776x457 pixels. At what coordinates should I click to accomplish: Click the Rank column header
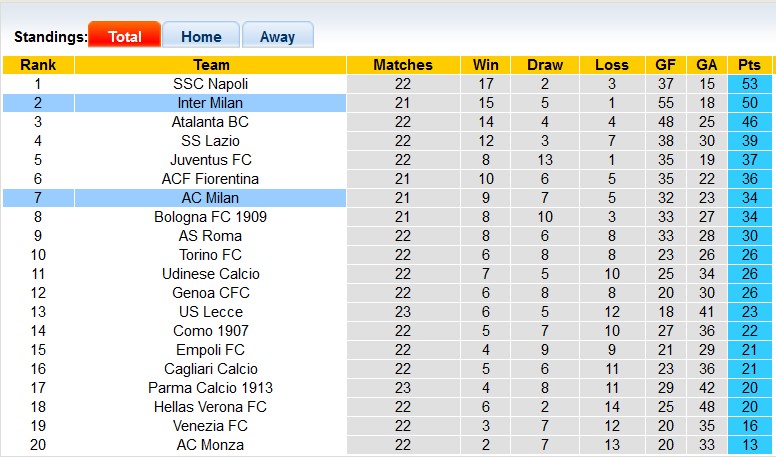(x=37, y=65)
